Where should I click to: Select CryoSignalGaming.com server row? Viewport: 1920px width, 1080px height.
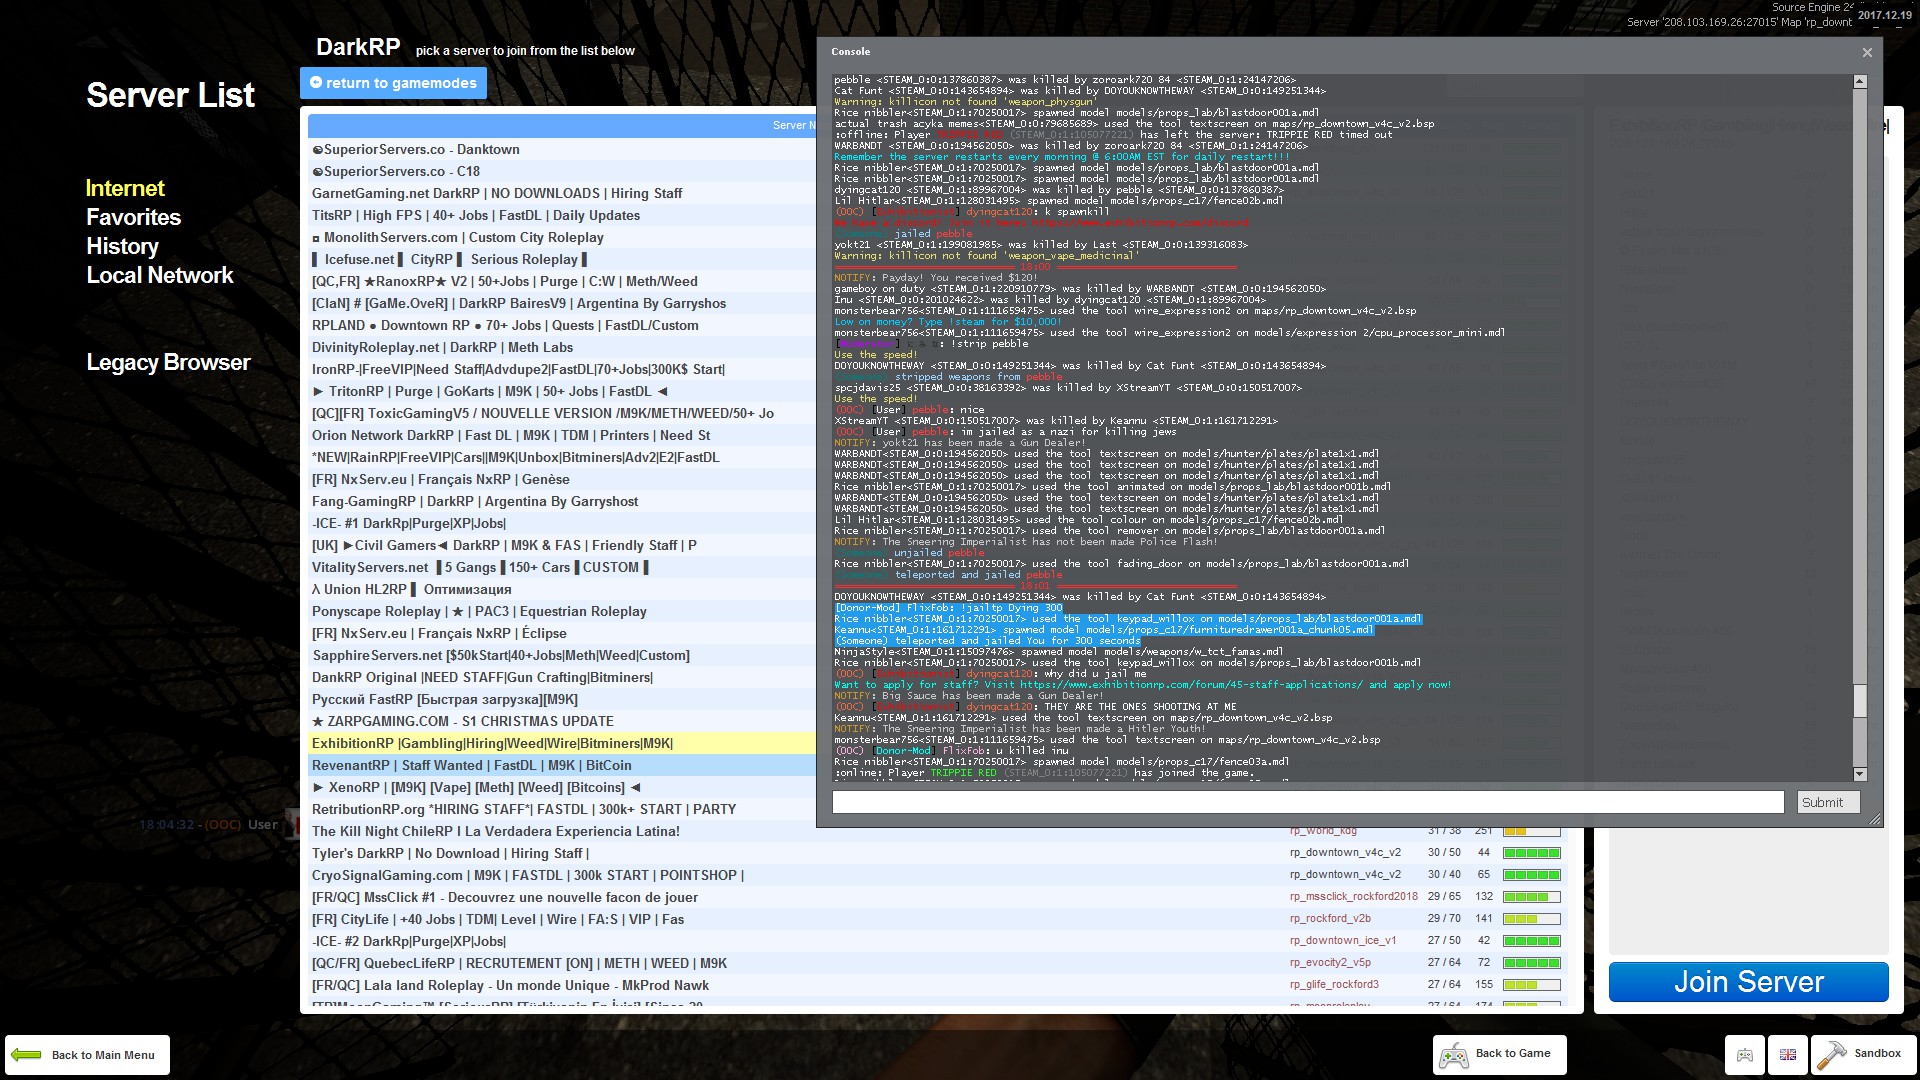point(940,875)
